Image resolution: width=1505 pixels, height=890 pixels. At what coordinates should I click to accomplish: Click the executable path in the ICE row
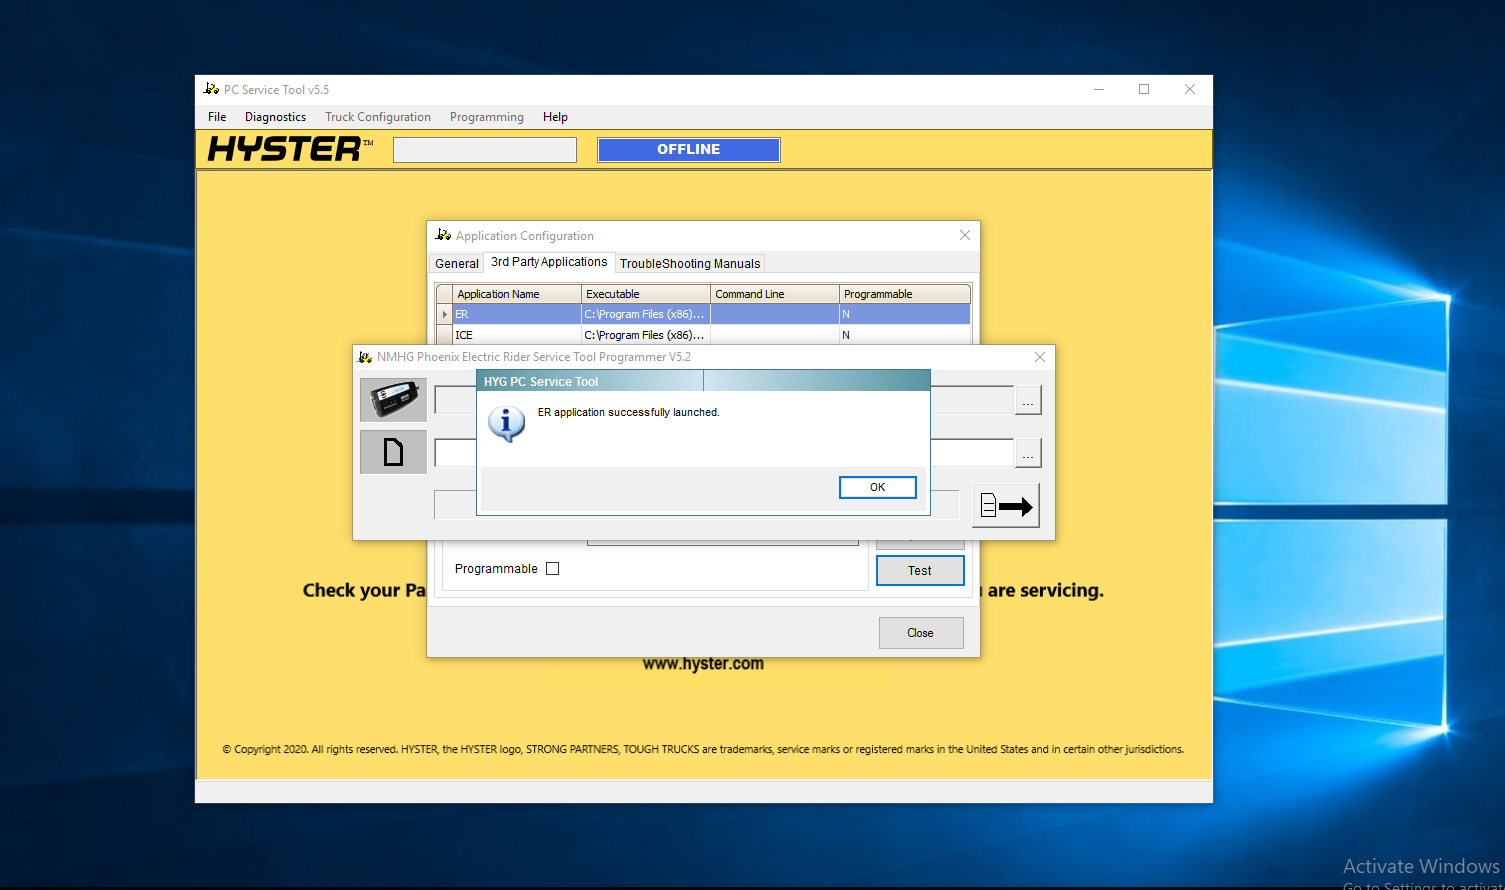click(x=646, y=335)
